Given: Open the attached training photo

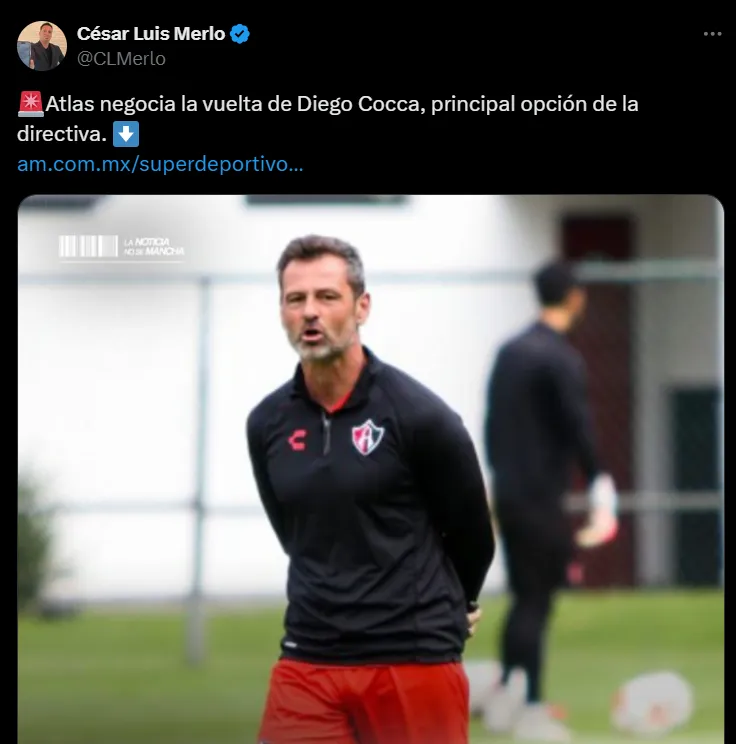Looking at the screenshot, I should (x=371, y=469).
